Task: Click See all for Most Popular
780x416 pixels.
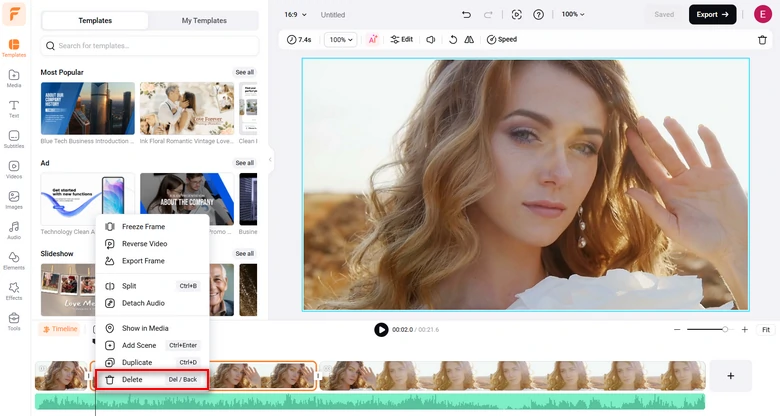Action: click(x=244, y=72)
